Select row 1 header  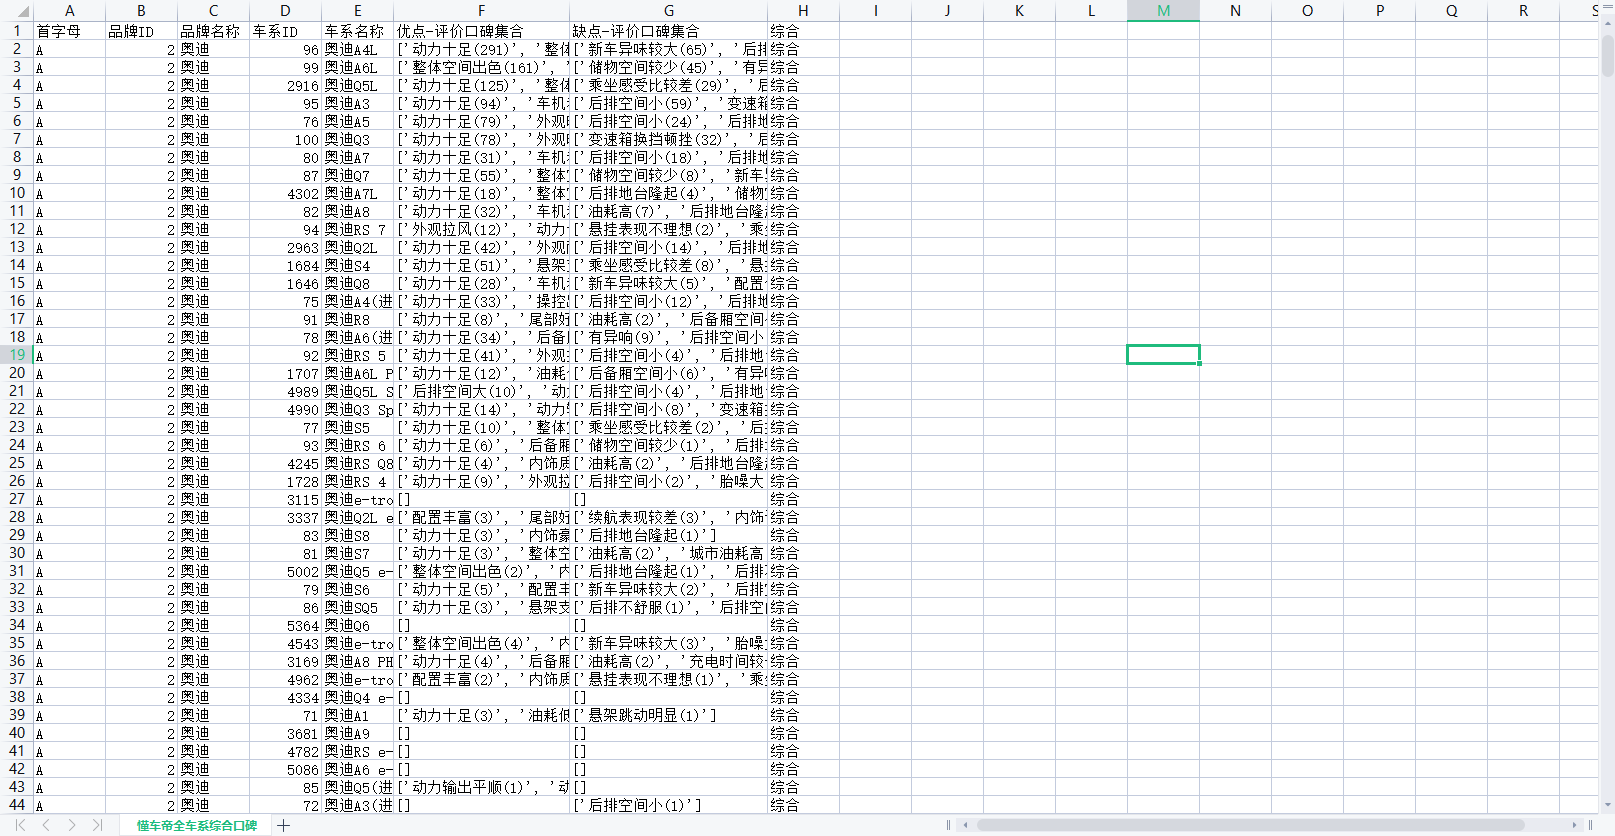(16, 31)
